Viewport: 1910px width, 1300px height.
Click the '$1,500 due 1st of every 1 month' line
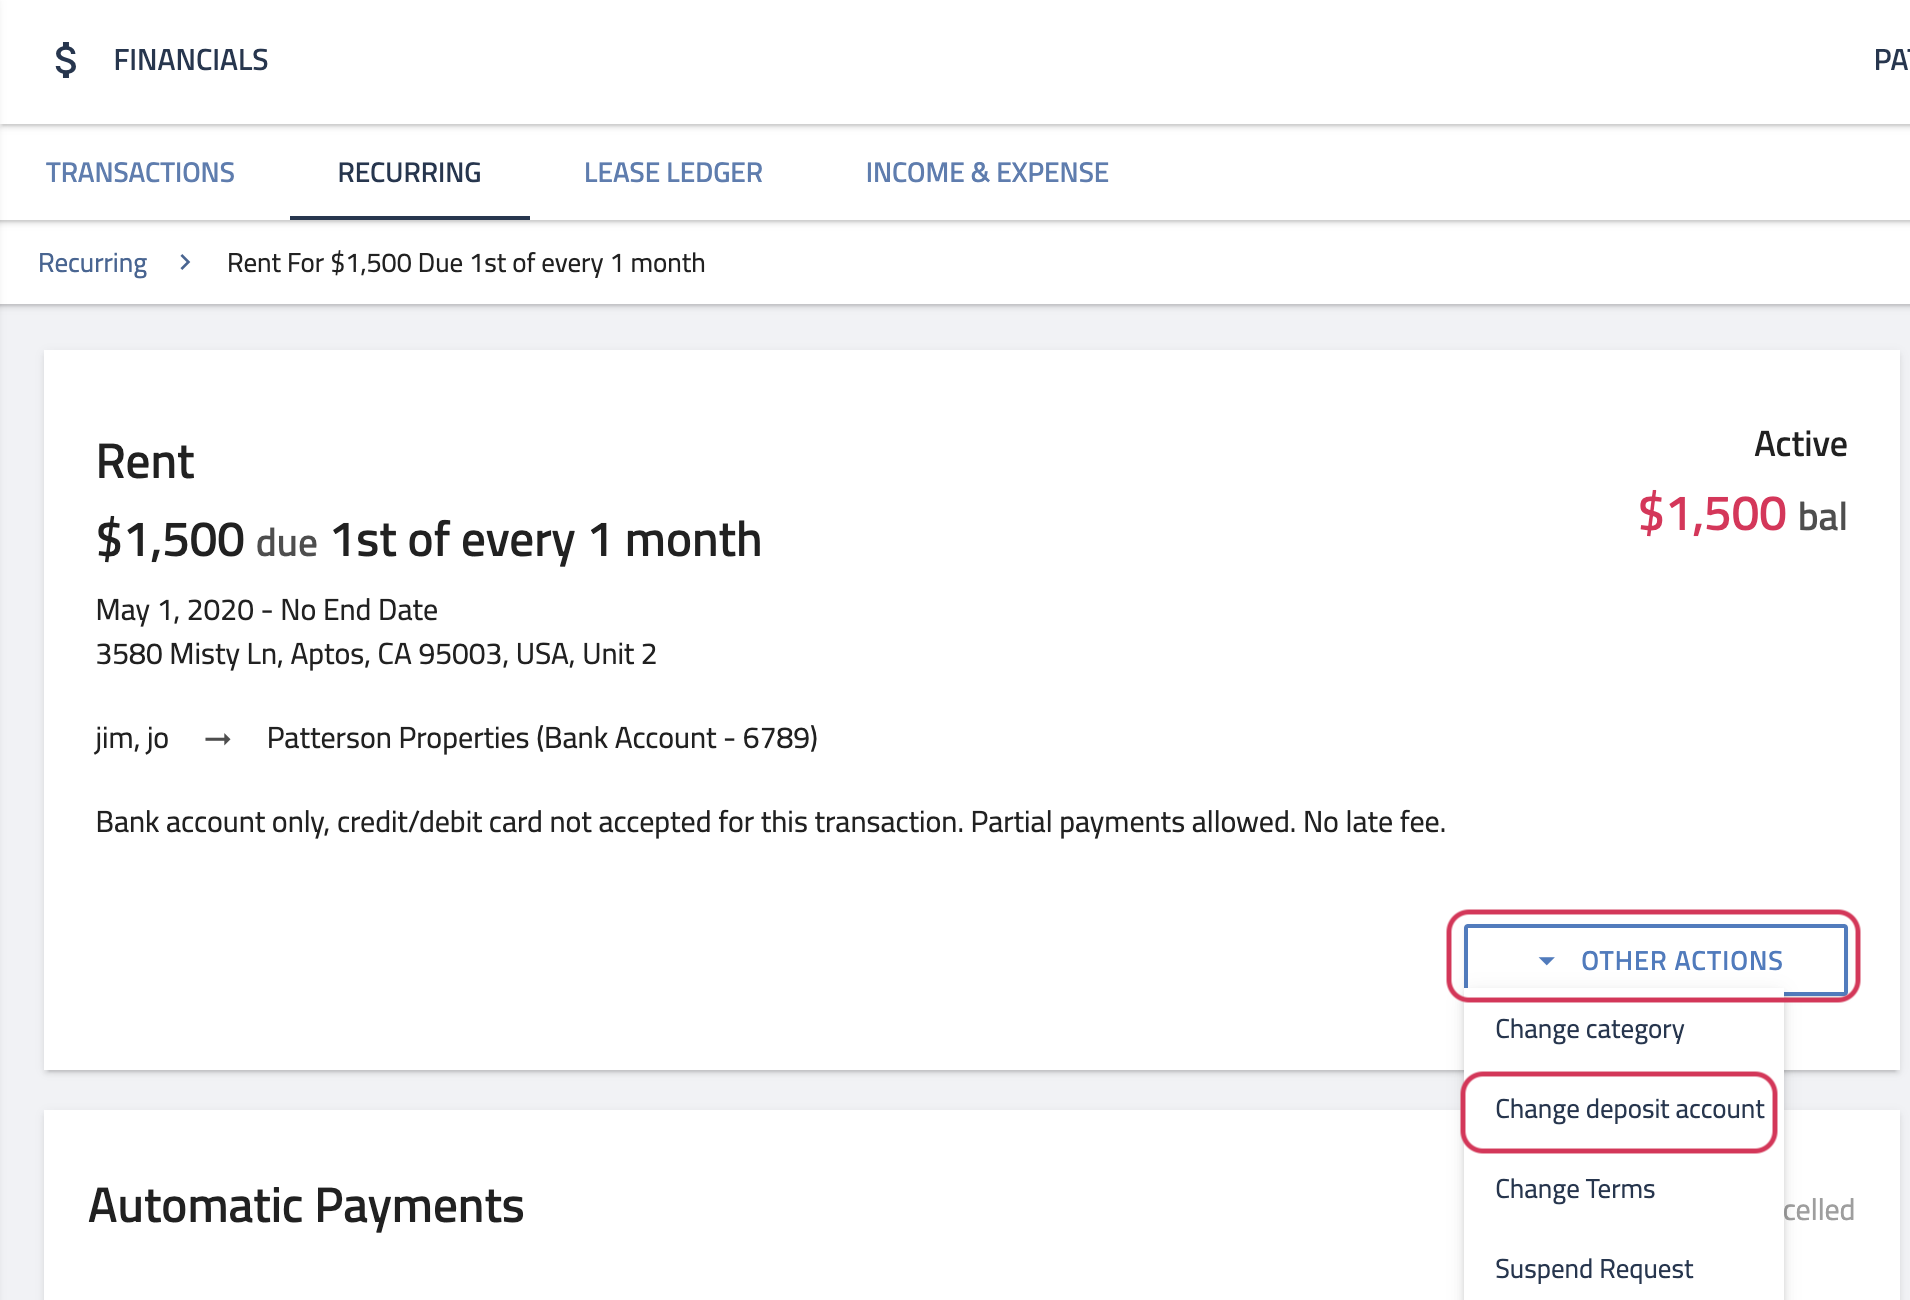point(429,540)
